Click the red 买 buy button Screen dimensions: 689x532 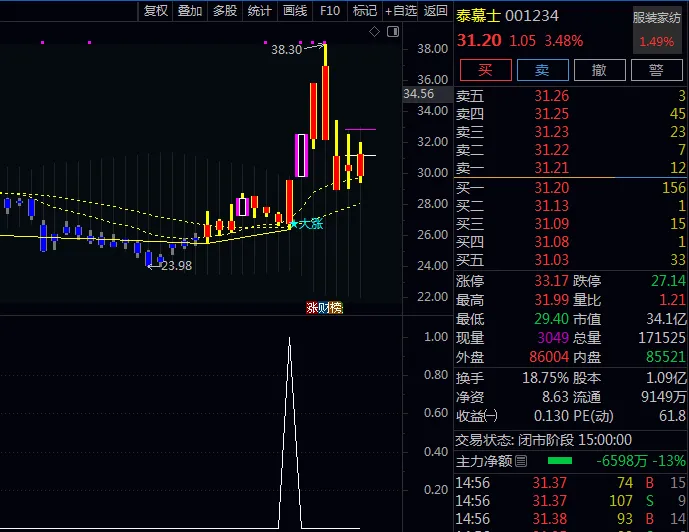pos(486,70)
